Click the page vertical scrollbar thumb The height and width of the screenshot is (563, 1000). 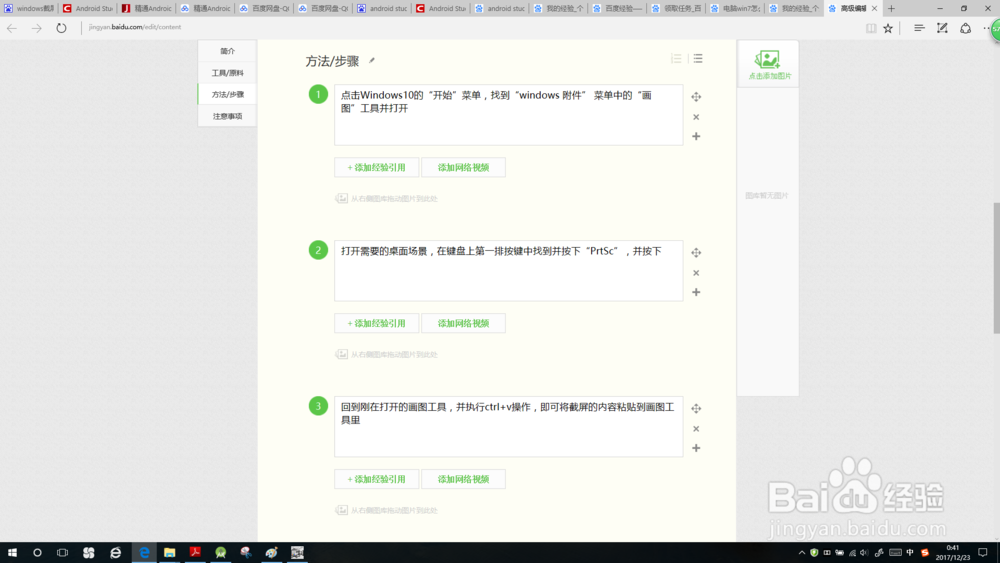point(996,268)
